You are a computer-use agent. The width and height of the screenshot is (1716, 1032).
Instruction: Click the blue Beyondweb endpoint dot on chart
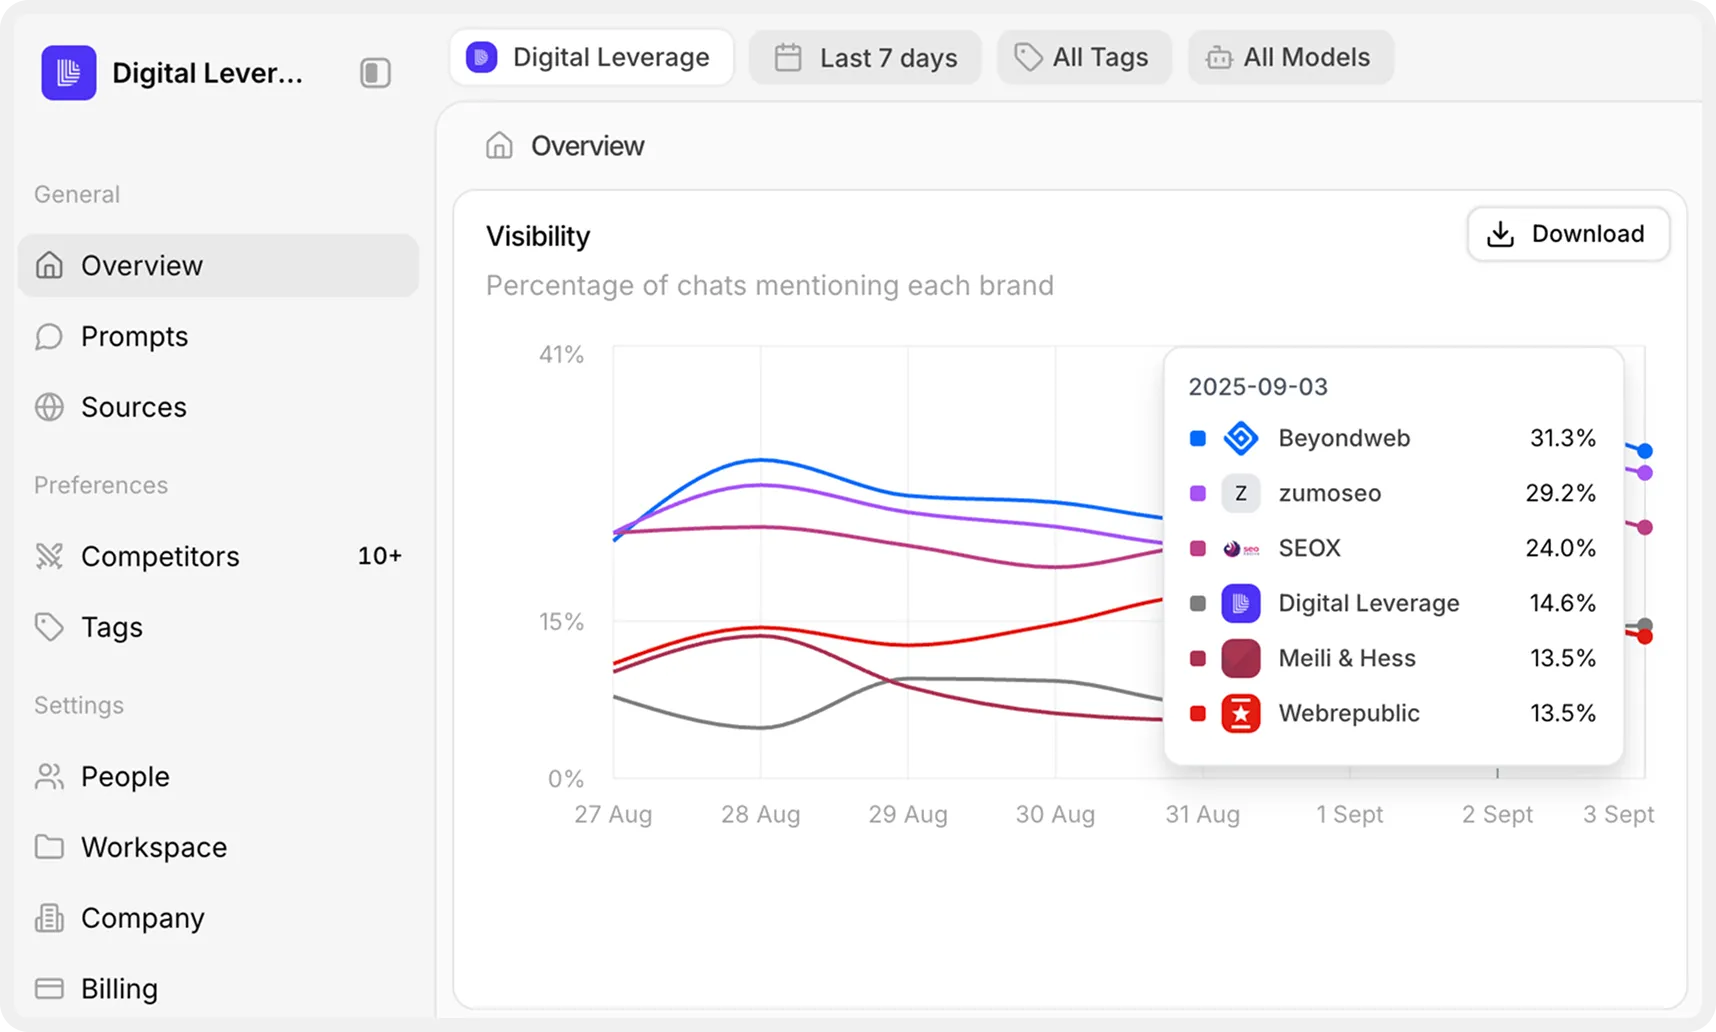tap(1645, 451)
